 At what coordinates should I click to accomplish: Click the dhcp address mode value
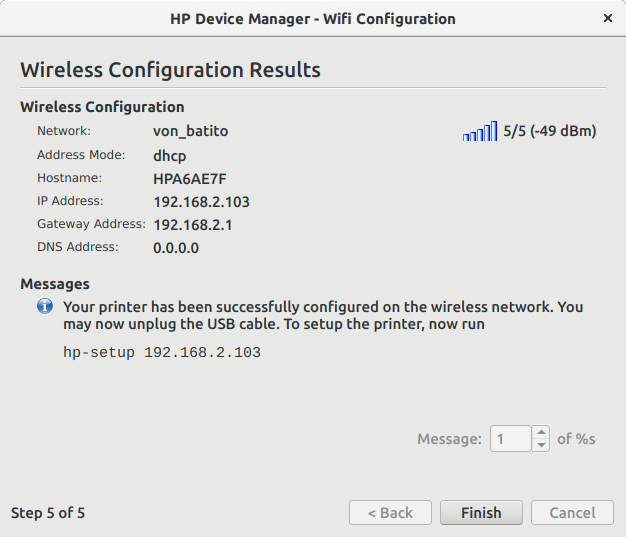click(x=169, y=156)
